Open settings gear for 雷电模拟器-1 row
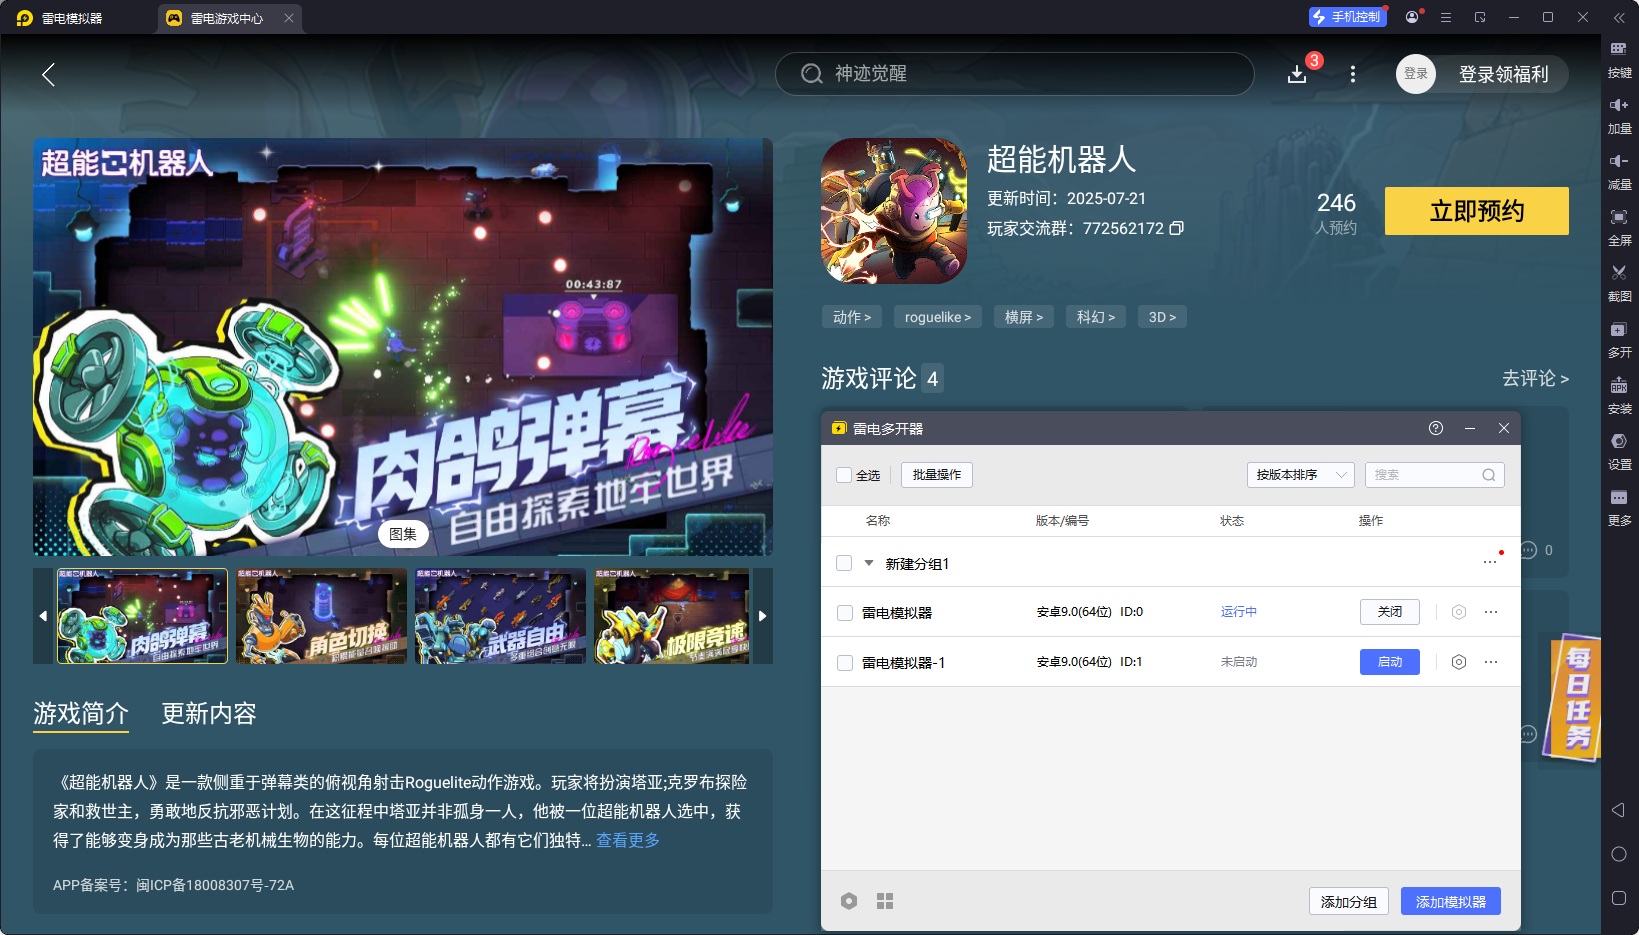1639x935 pixels. (1459, 662)
